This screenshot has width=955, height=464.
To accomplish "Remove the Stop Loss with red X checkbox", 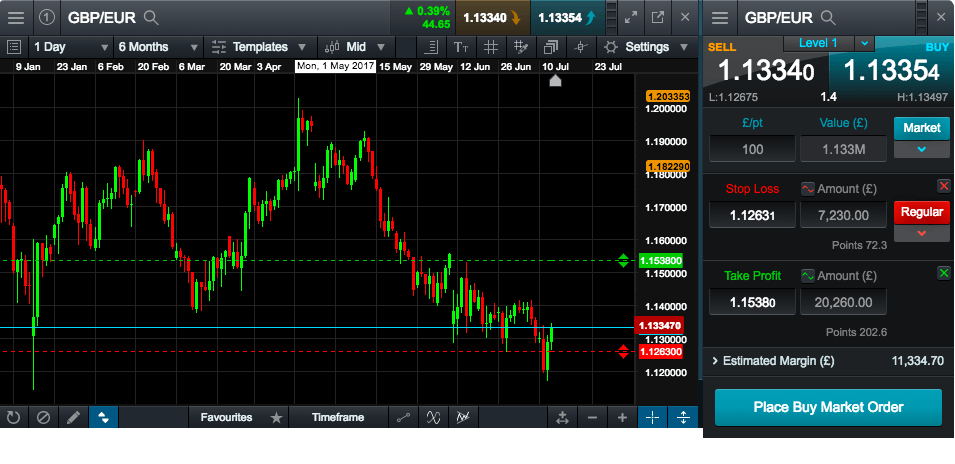I will pyautogui.click(x=943, y=186).
